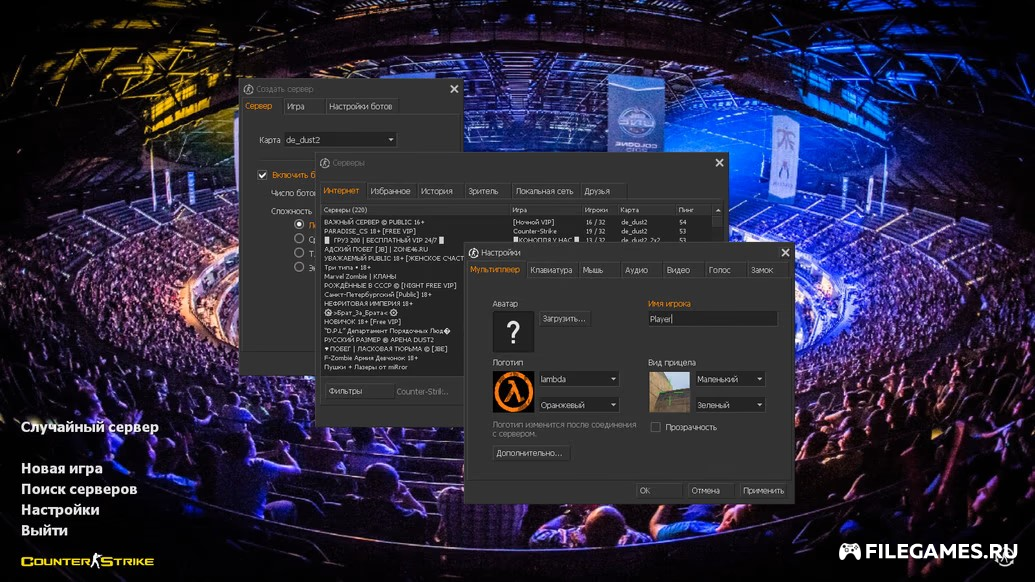Click Поиск серверов in main menu
The height and width of the screenshot is (582, 1035).
click(x=79, y=489)
